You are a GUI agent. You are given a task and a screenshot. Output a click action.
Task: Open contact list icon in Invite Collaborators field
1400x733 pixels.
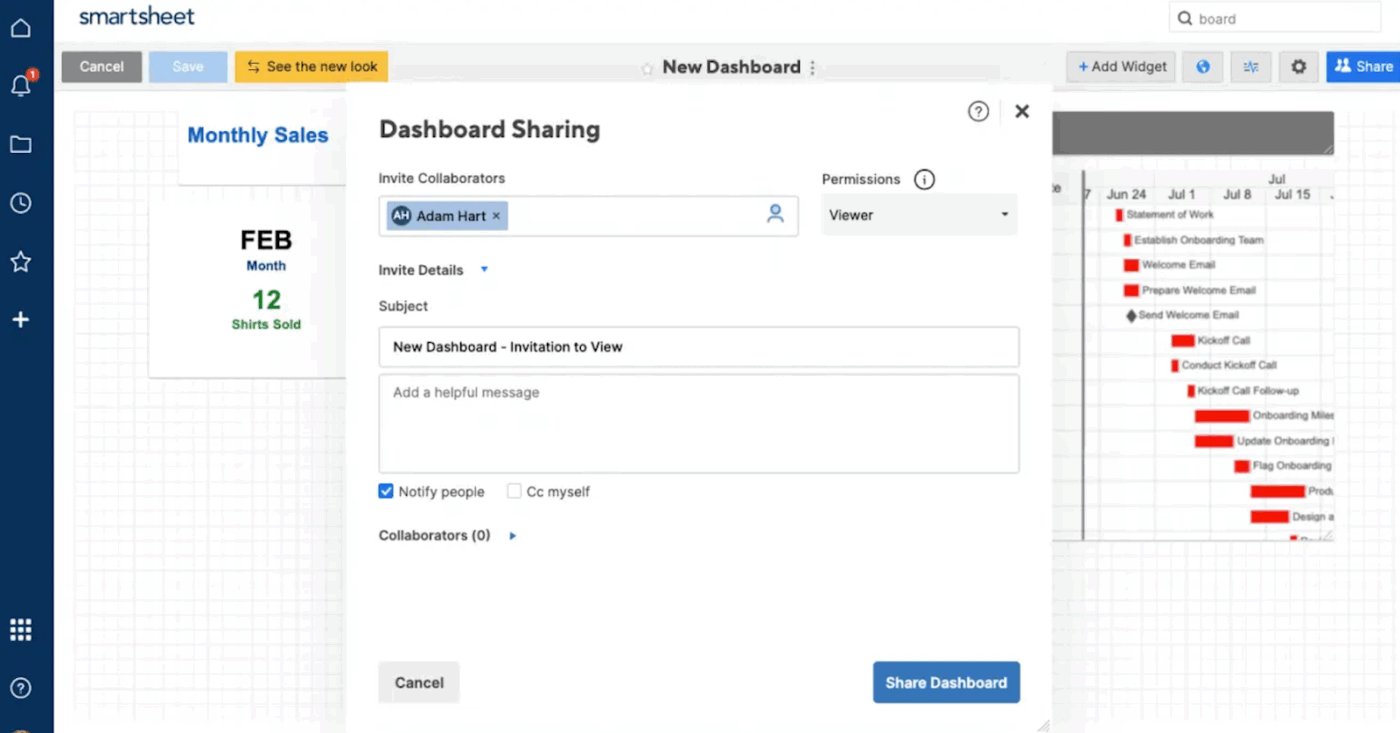point(776,213)
